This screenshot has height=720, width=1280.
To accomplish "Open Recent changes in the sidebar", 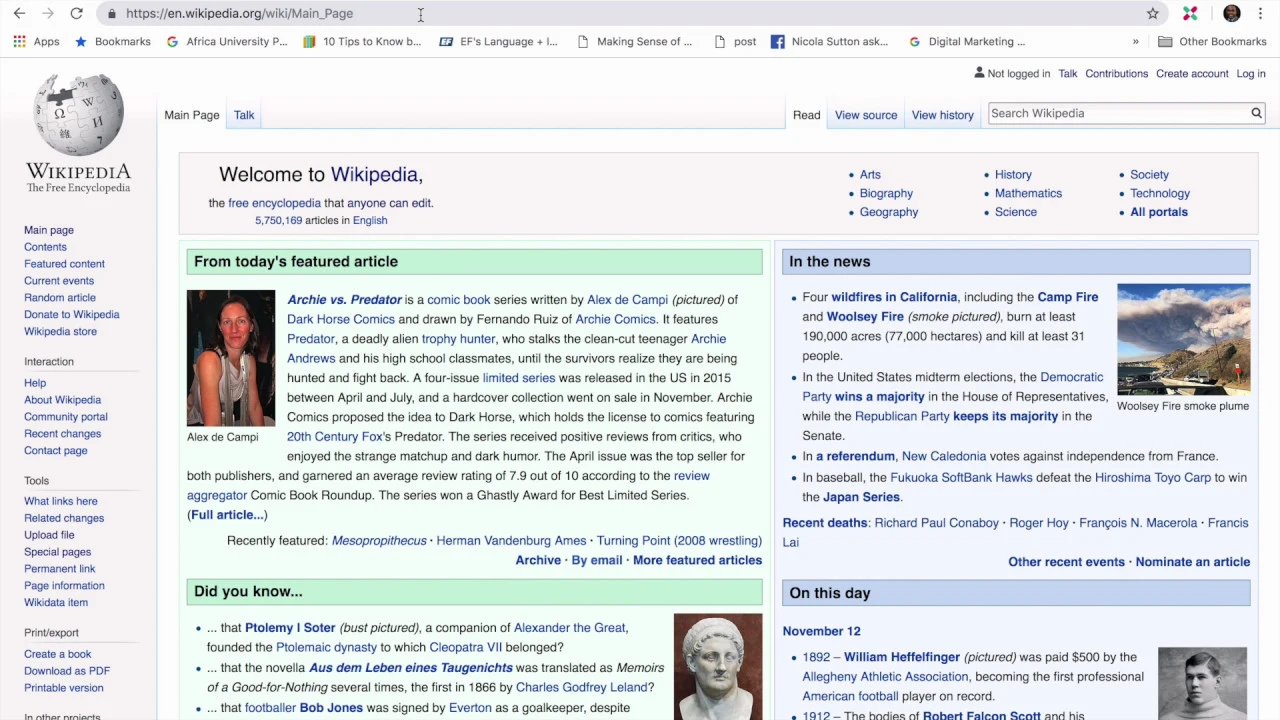I will coord(62,434).
